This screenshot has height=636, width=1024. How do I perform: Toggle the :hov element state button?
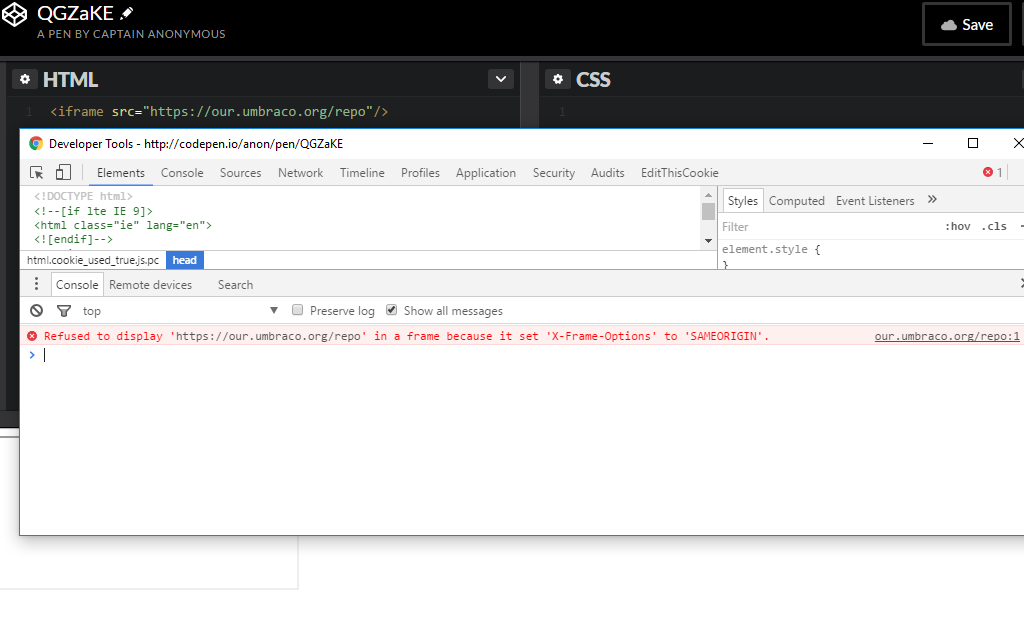pyautogui.click(x=957, y=227)
